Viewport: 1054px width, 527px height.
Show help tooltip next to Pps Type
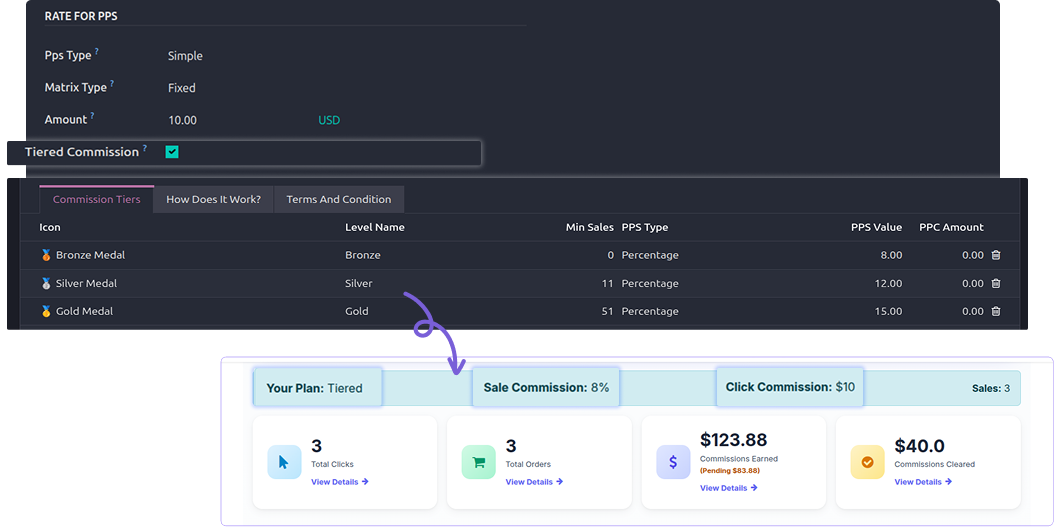[97, 51]
